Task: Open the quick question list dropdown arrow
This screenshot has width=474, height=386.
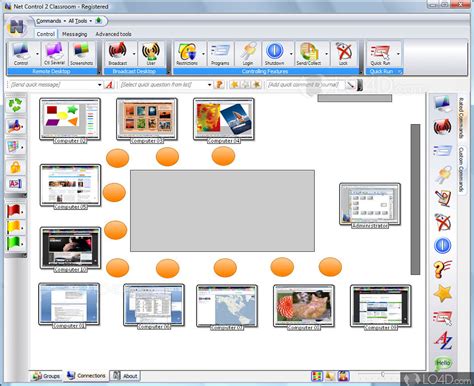Action: coord(209,85)
